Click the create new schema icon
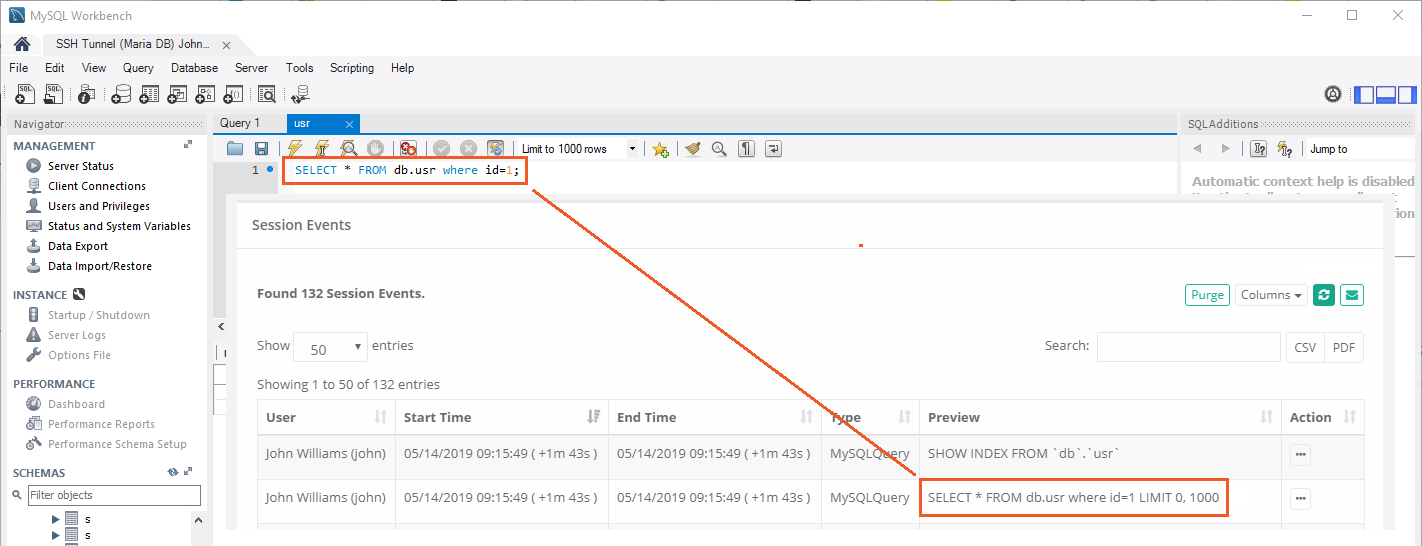 (122, 95)
